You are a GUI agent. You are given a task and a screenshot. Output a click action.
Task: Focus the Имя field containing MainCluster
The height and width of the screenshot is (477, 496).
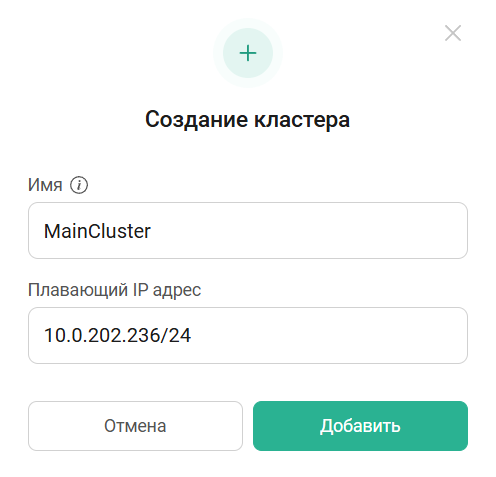tap(248, 230)
